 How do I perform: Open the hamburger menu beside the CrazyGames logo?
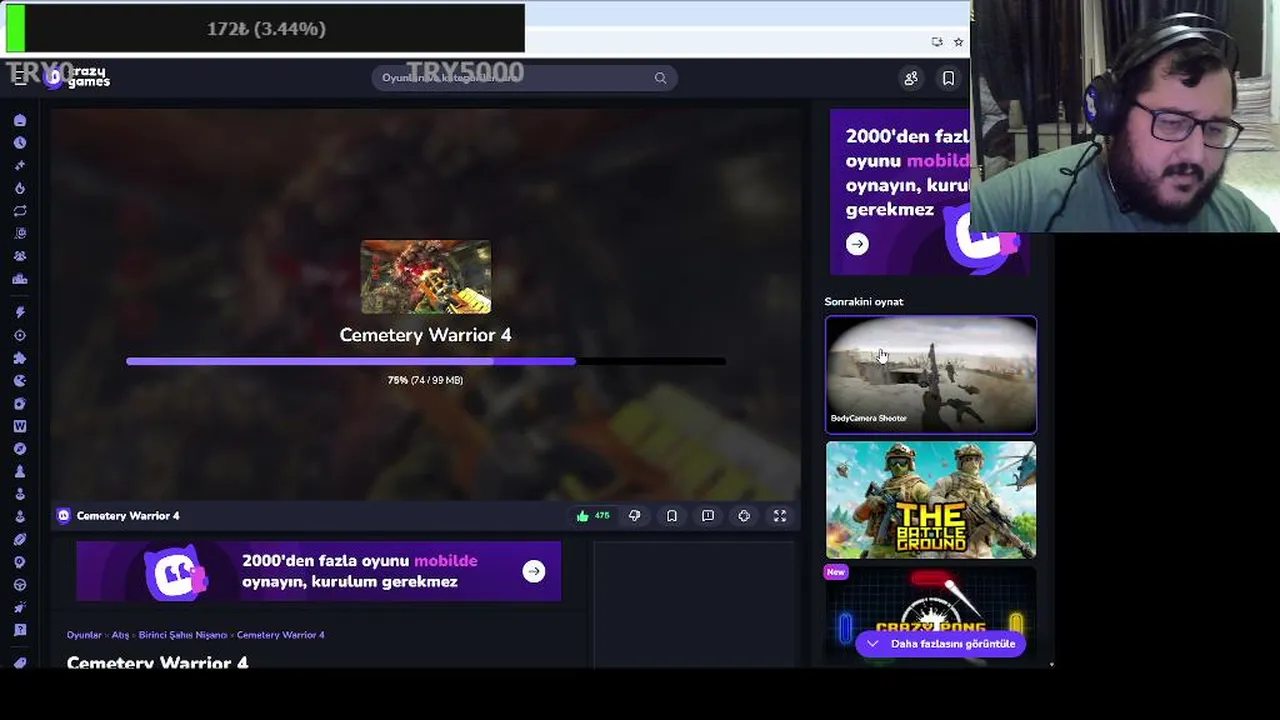pos(20,78)
